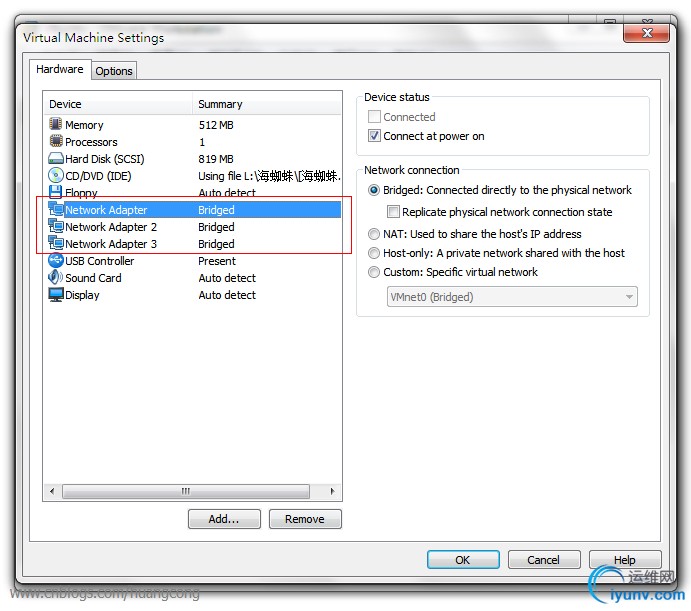
Task: Click the Processors chip icon
Action: click(x=56, y=141)
